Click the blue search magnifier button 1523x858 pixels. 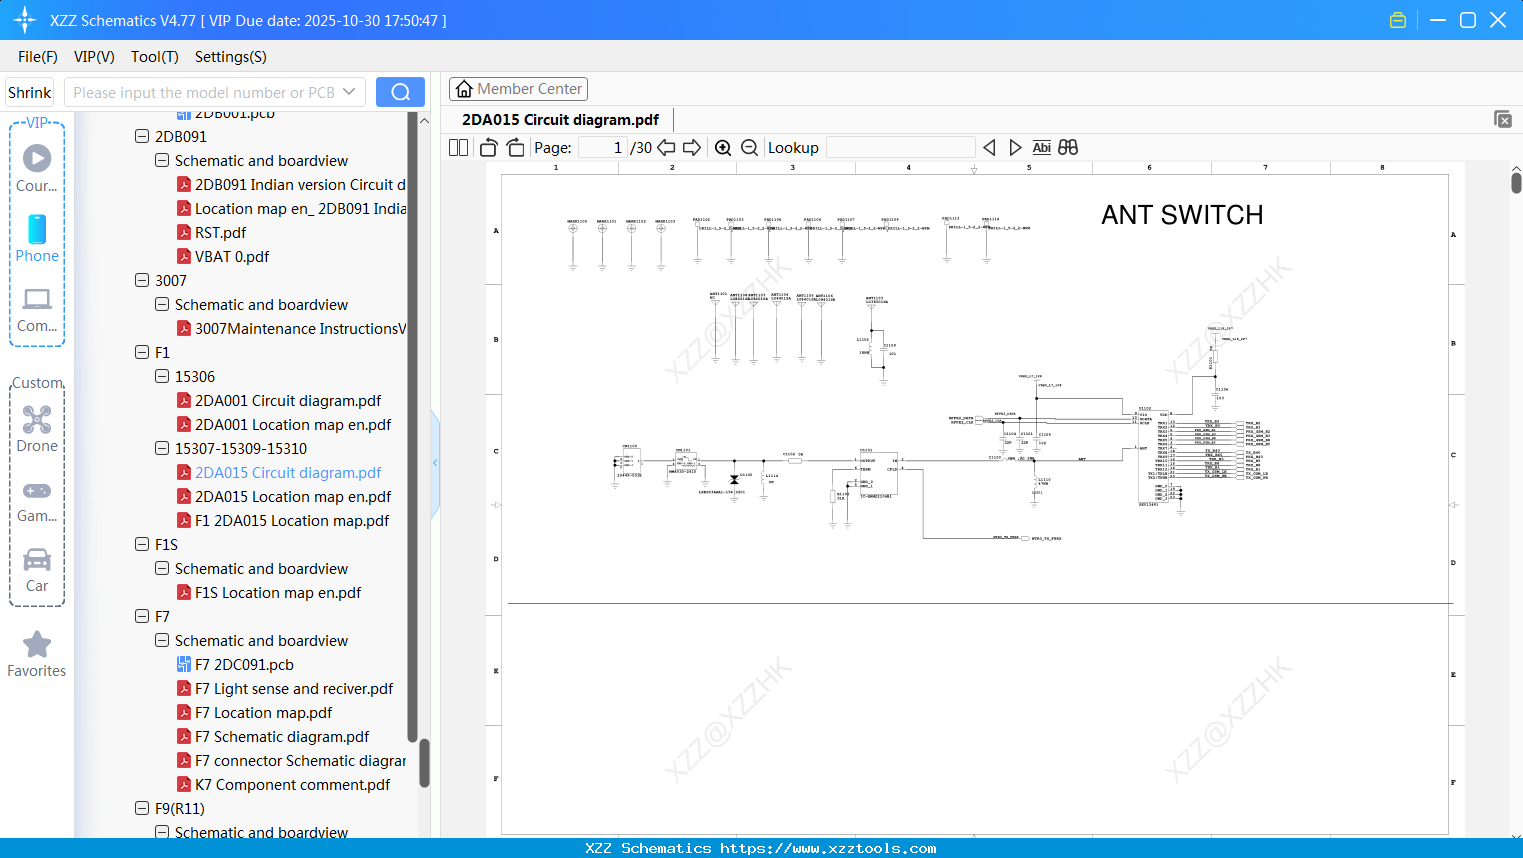click(x=400, y=91)
